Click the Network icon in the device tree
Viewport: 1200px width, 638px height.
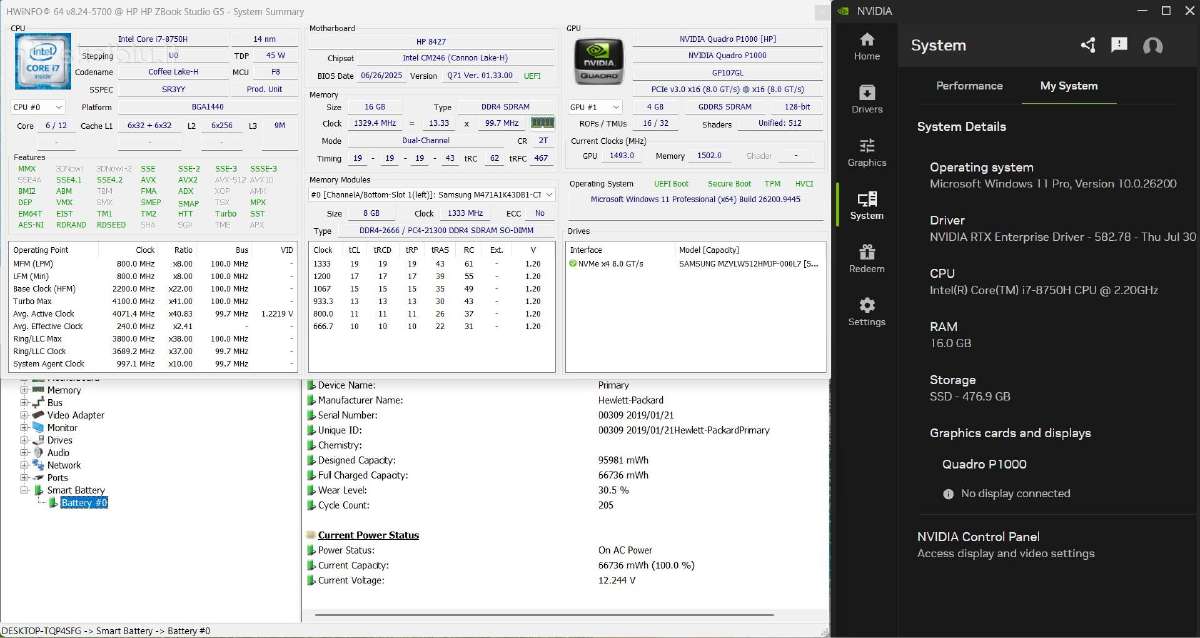coord(38,465)
